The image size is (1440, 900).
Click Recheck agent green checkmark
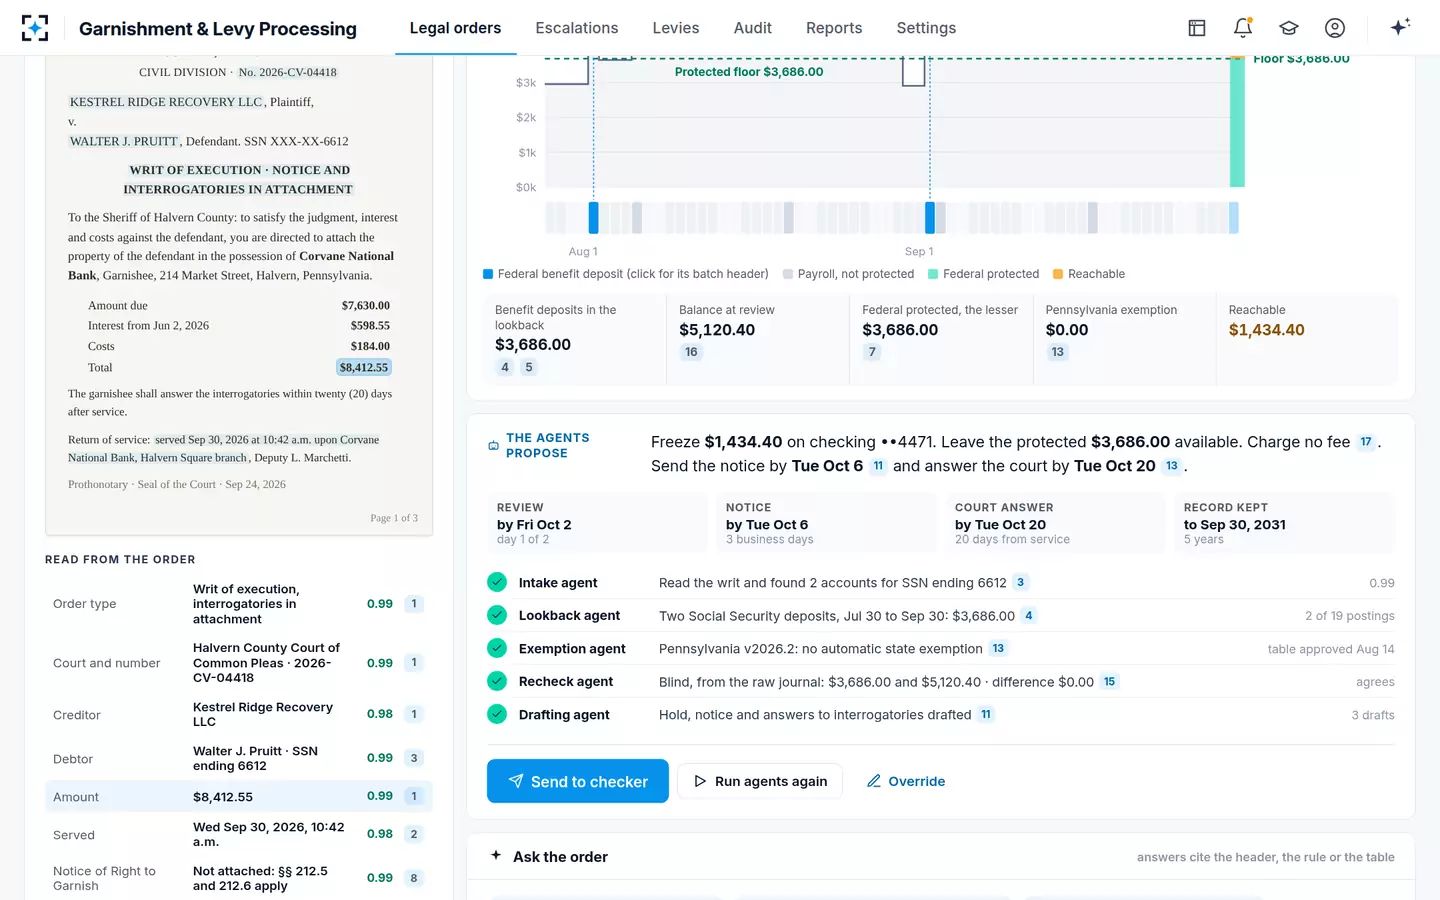(497, 681)
